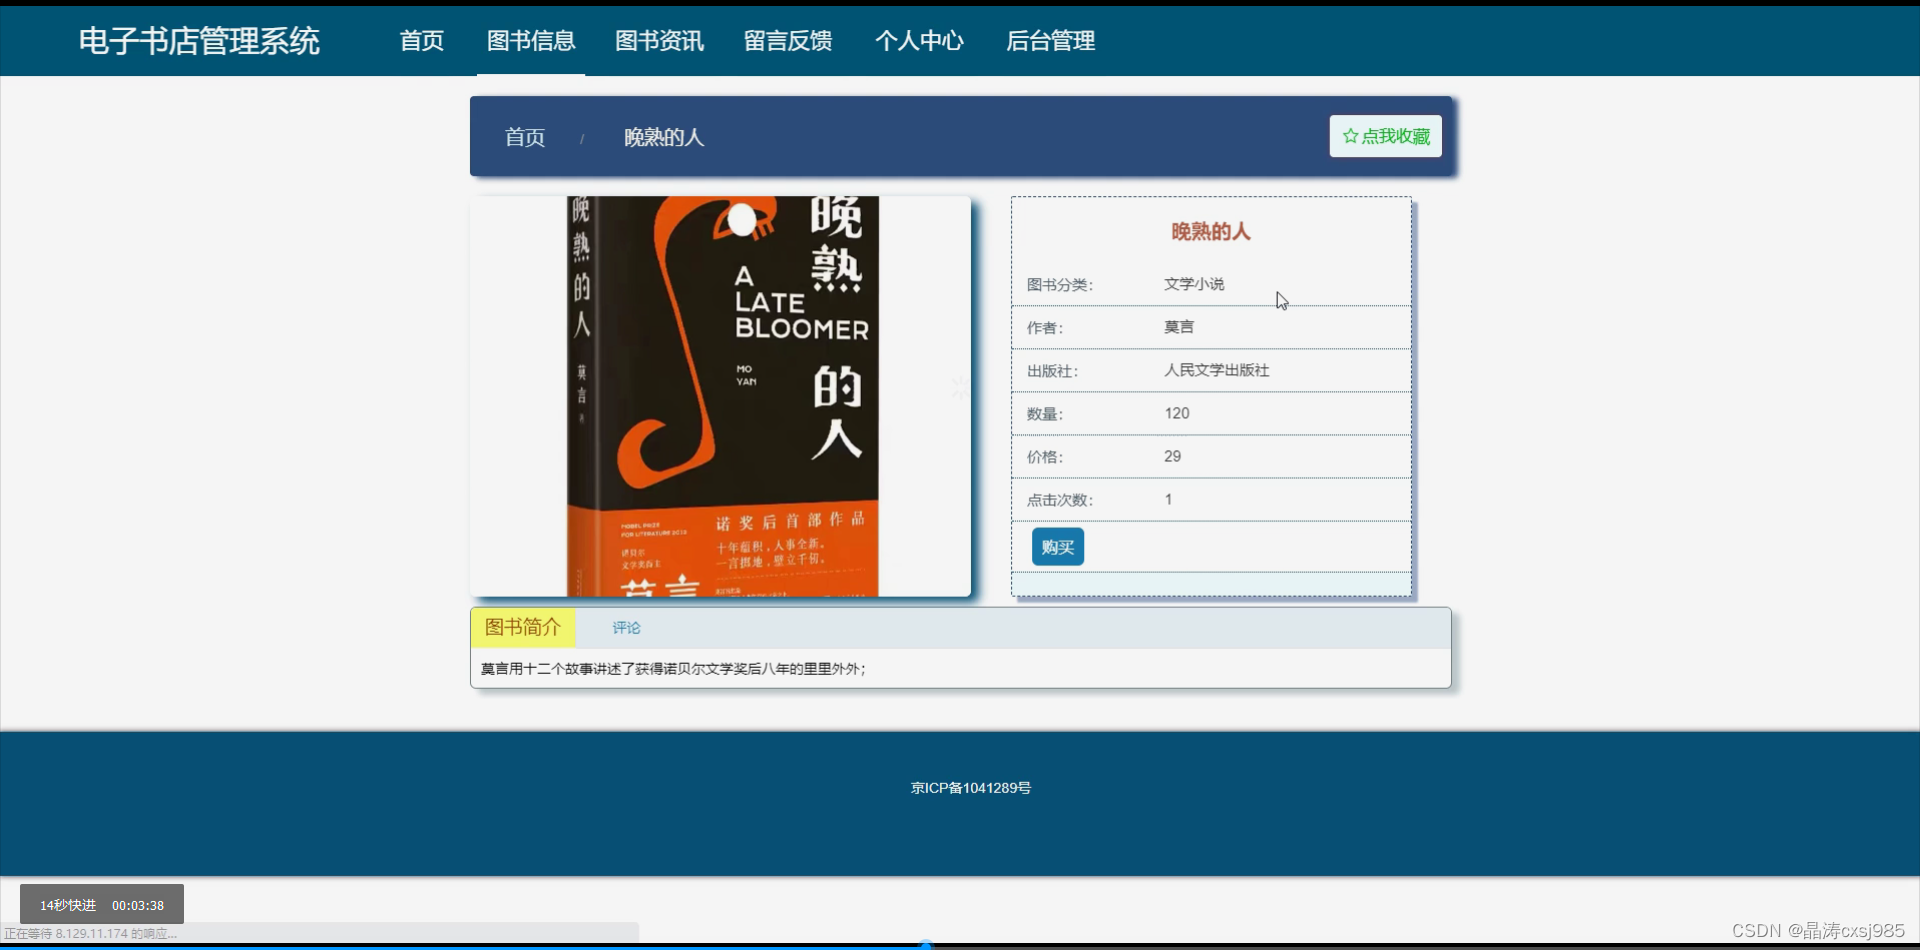Click the 购买 purchase button
1920x950 pixels.
pos(1056,546)
